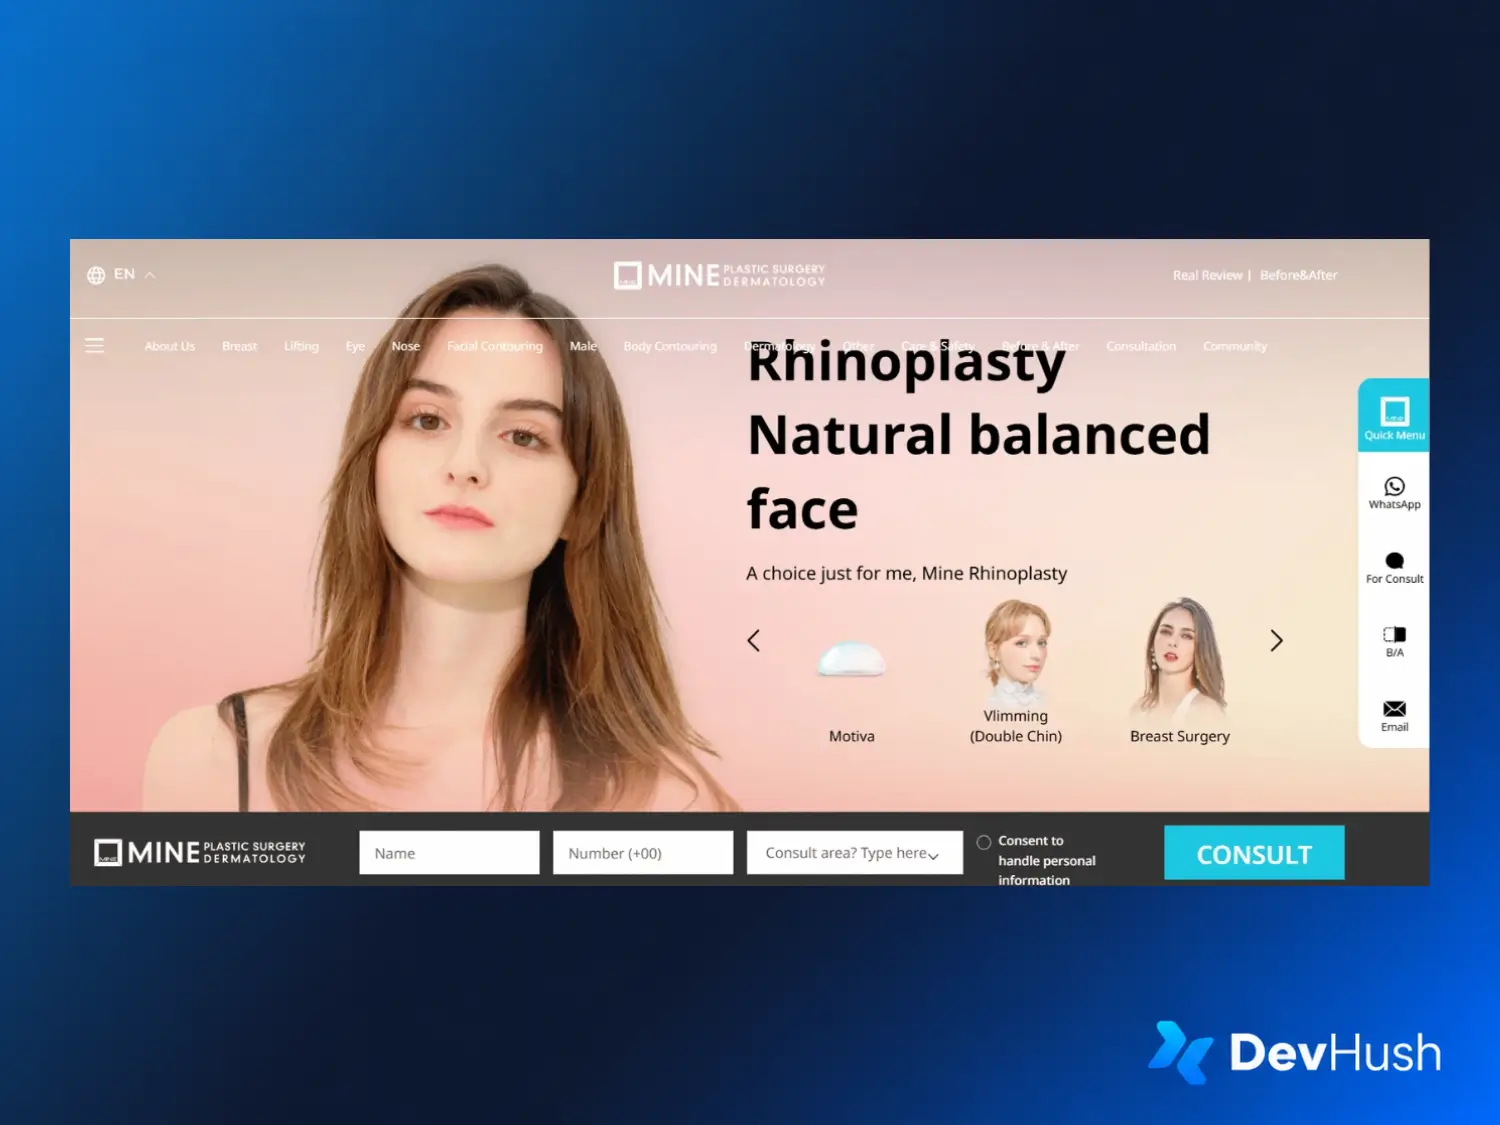Click the CONSULT button

coord(1254,853)
